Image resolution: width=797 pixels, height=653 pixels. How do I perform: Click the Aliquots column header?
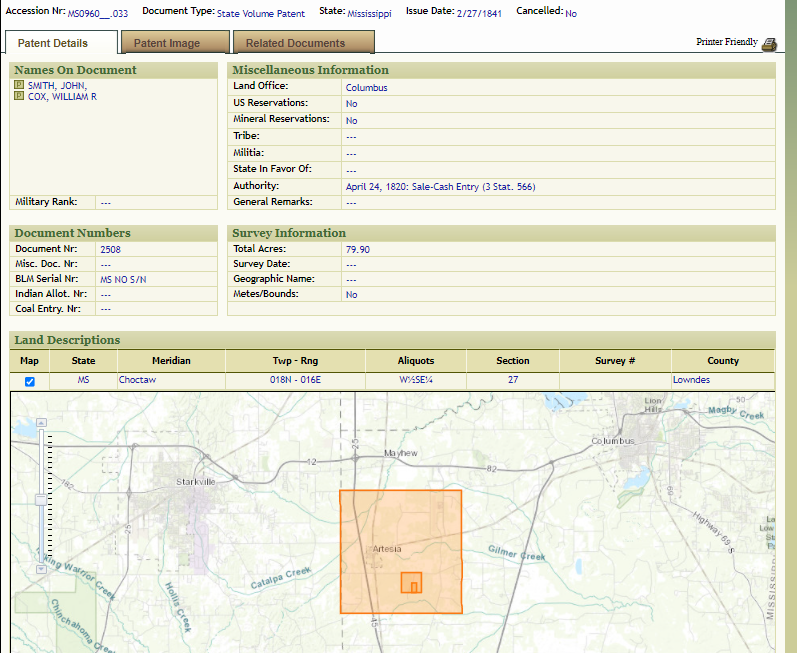415,360
